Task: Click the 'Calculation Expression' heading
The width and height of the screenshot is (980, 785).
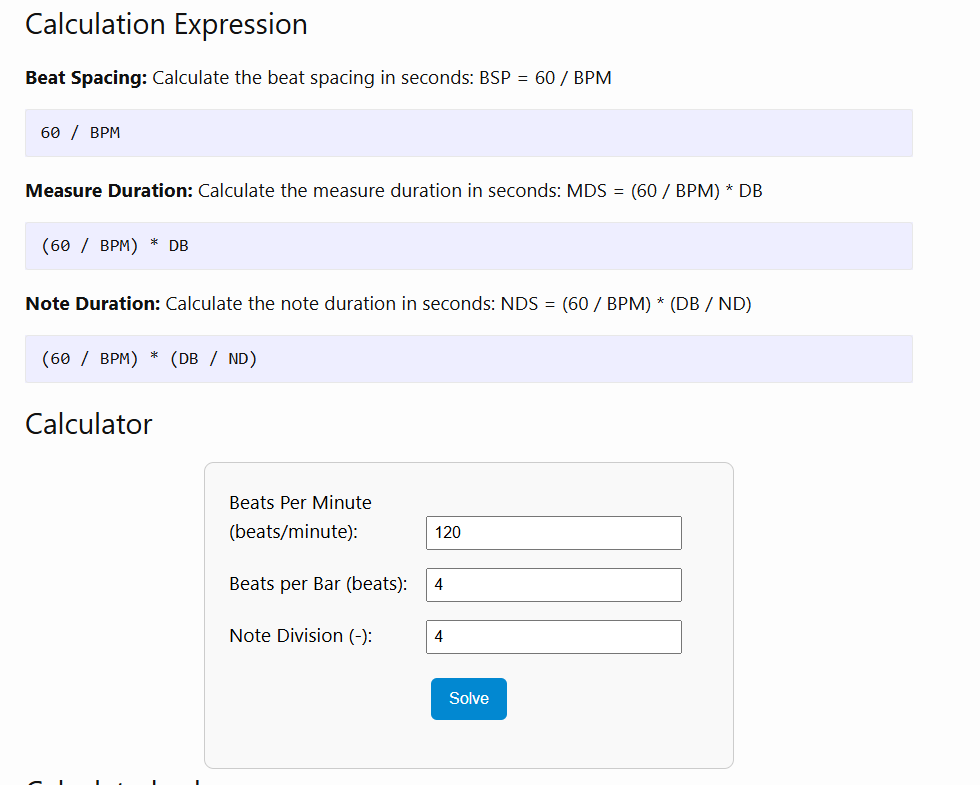Action: (x=166, y=24)
